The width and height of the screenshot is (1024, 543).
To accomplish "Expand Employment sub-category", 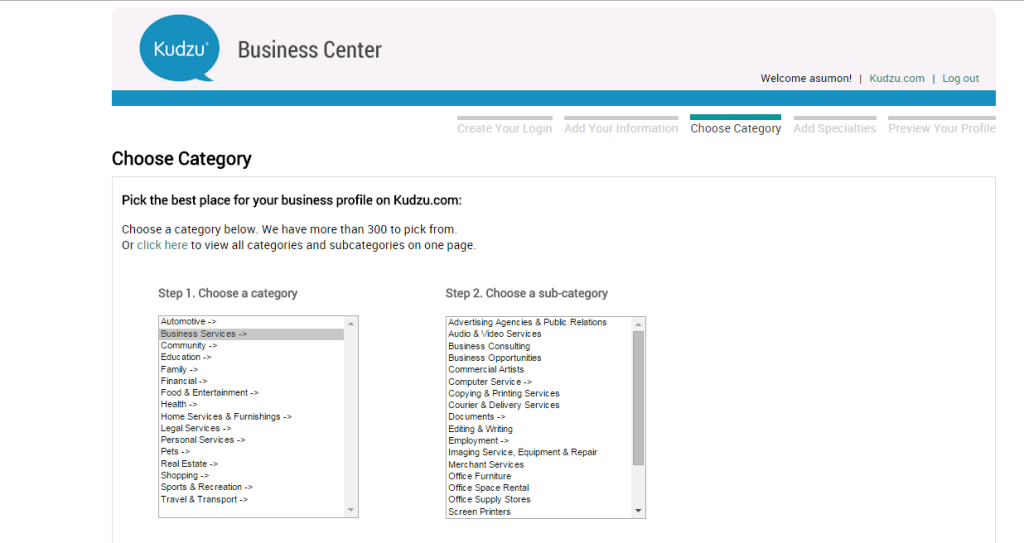I will [539, 441].
